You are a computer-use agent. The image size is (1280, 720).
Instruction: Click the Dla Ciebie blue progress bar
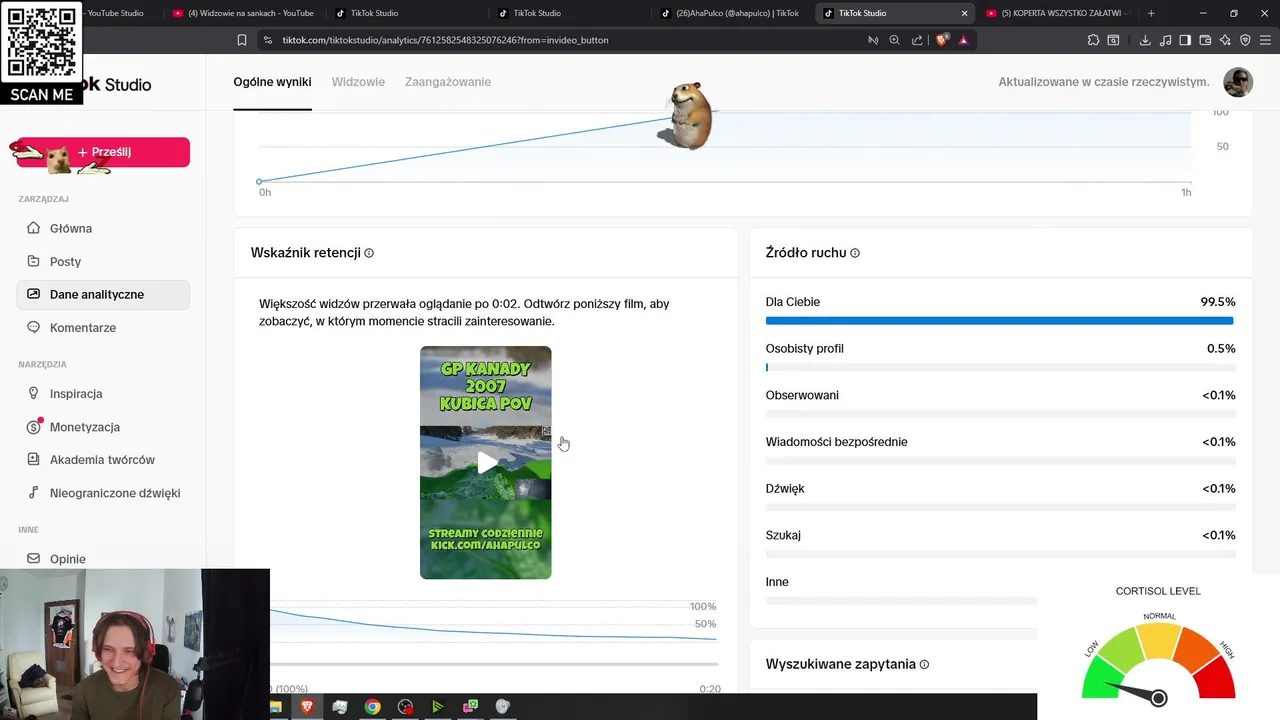(999, 321)
